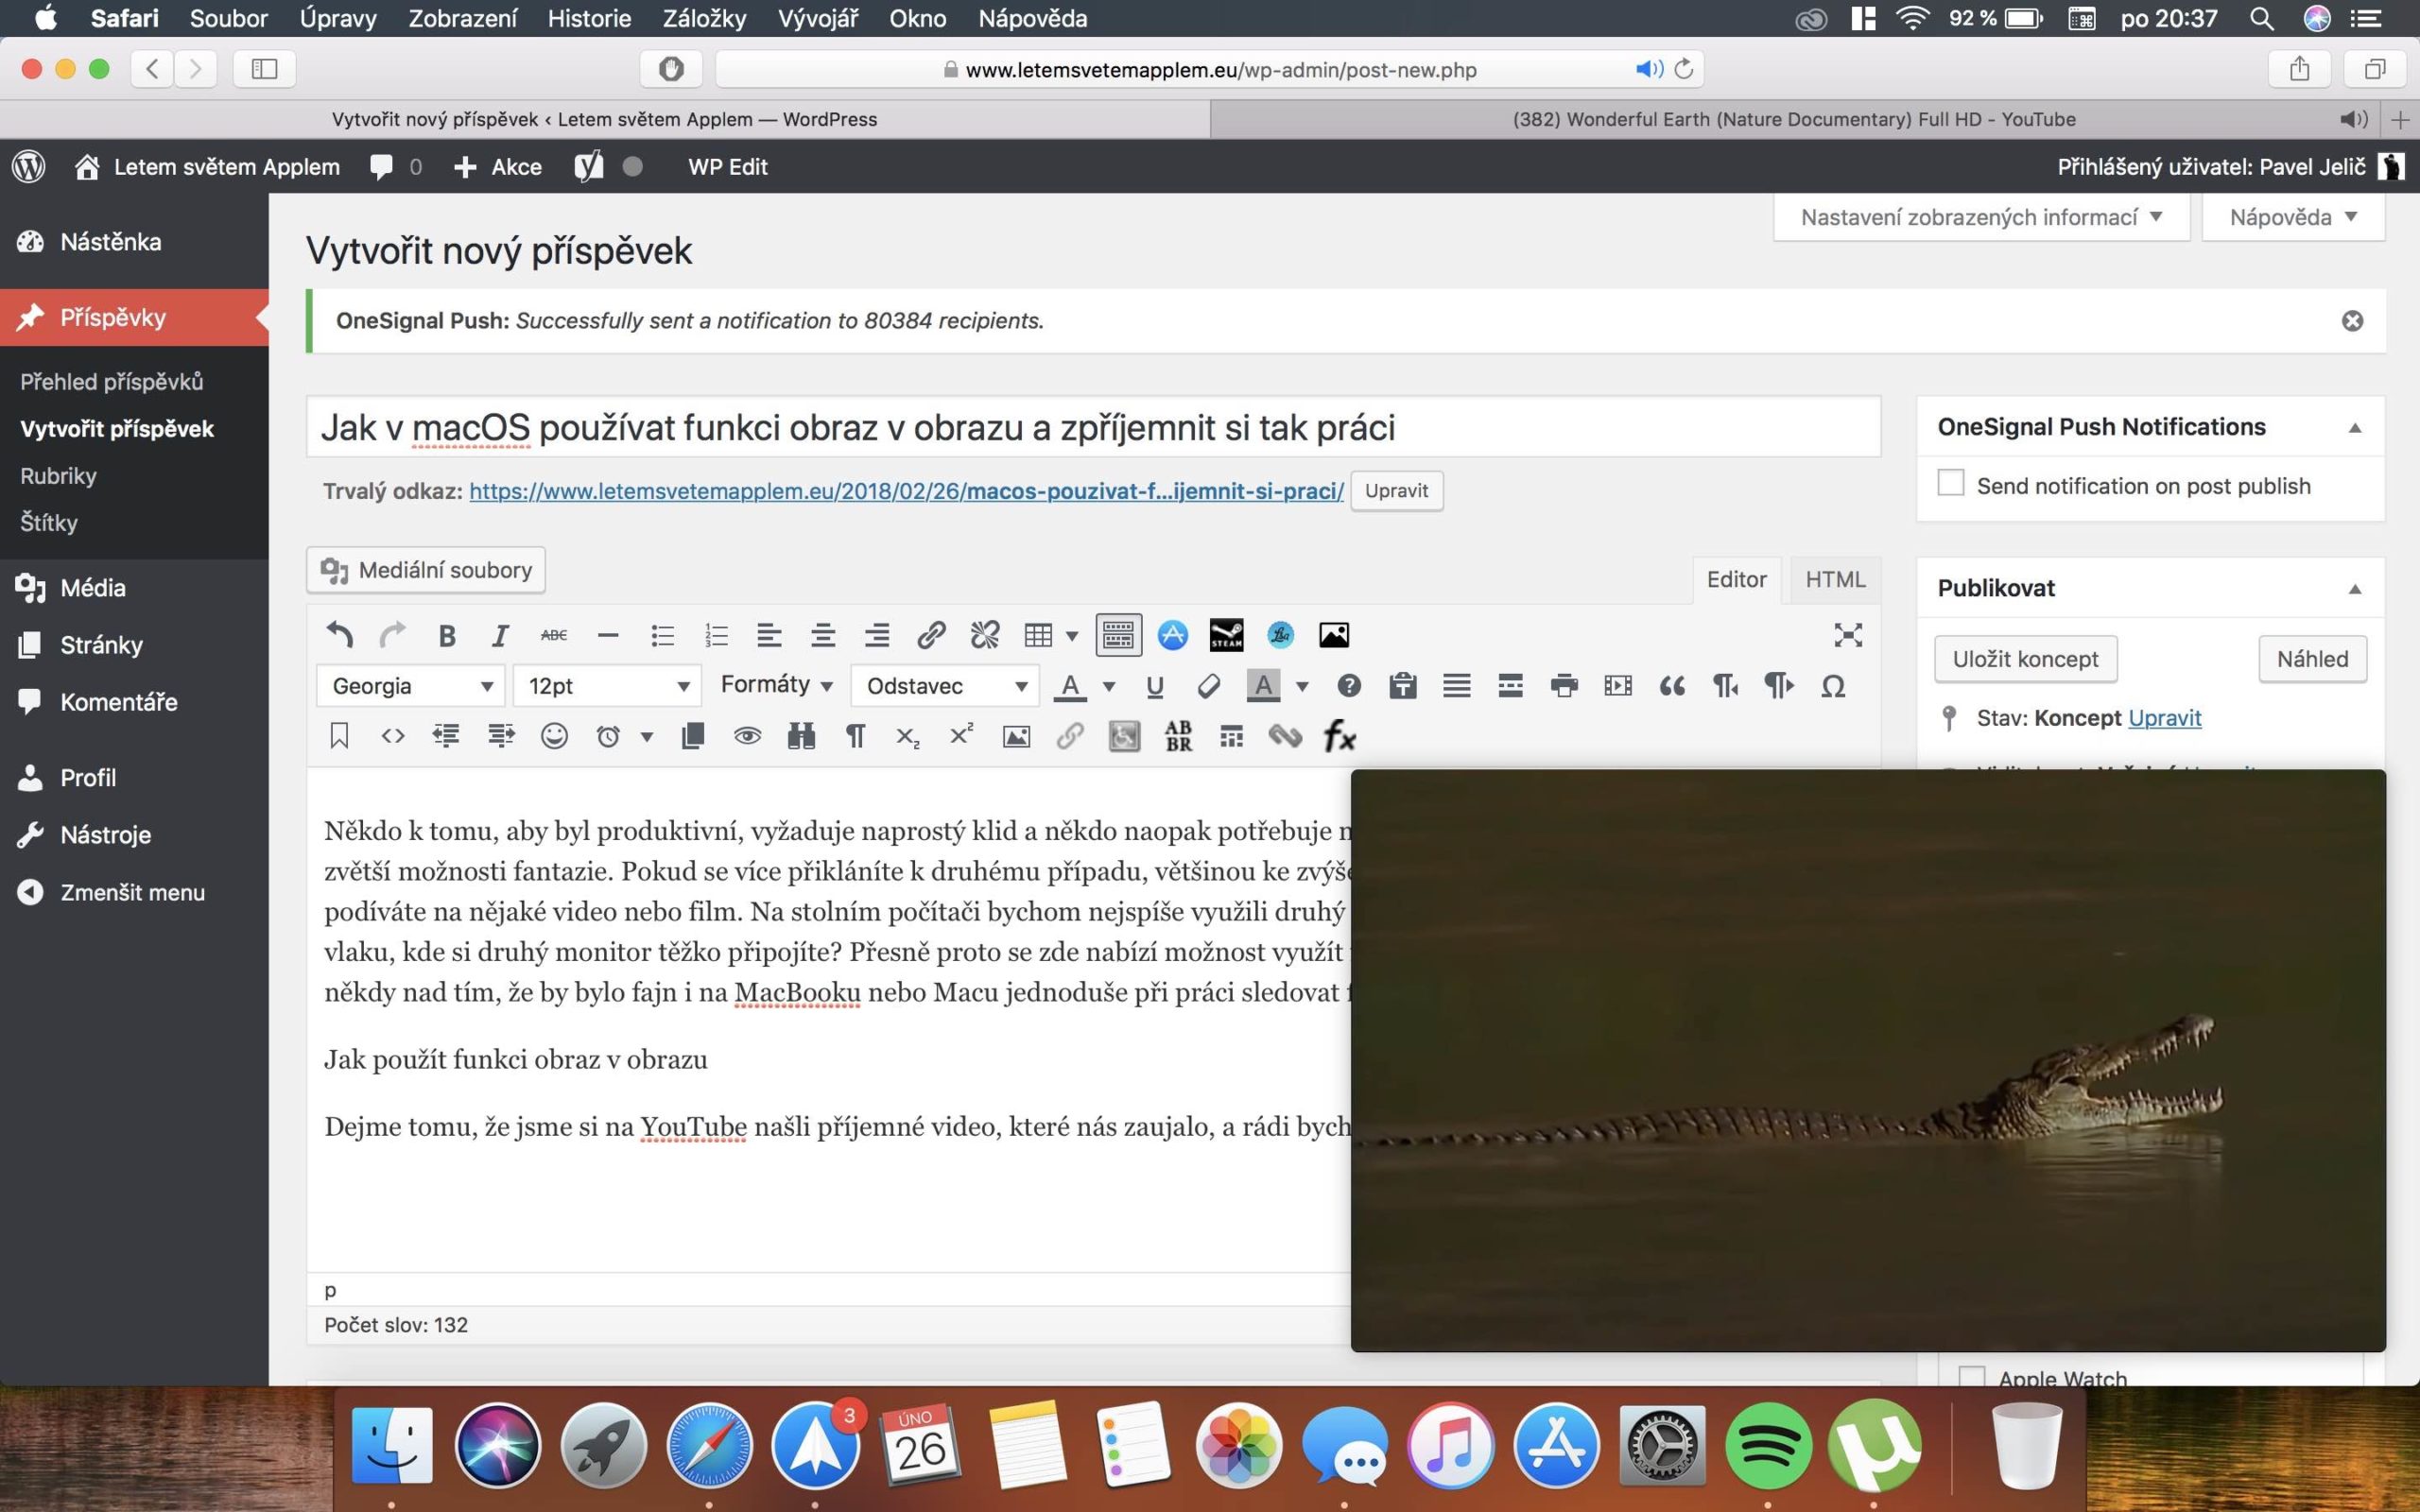
Task: Insert a blockquote
Action: (x=1672, y=686)
